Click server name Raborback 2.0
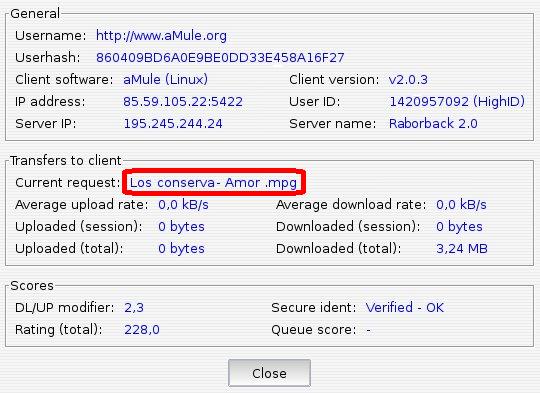 coord(433,124)
